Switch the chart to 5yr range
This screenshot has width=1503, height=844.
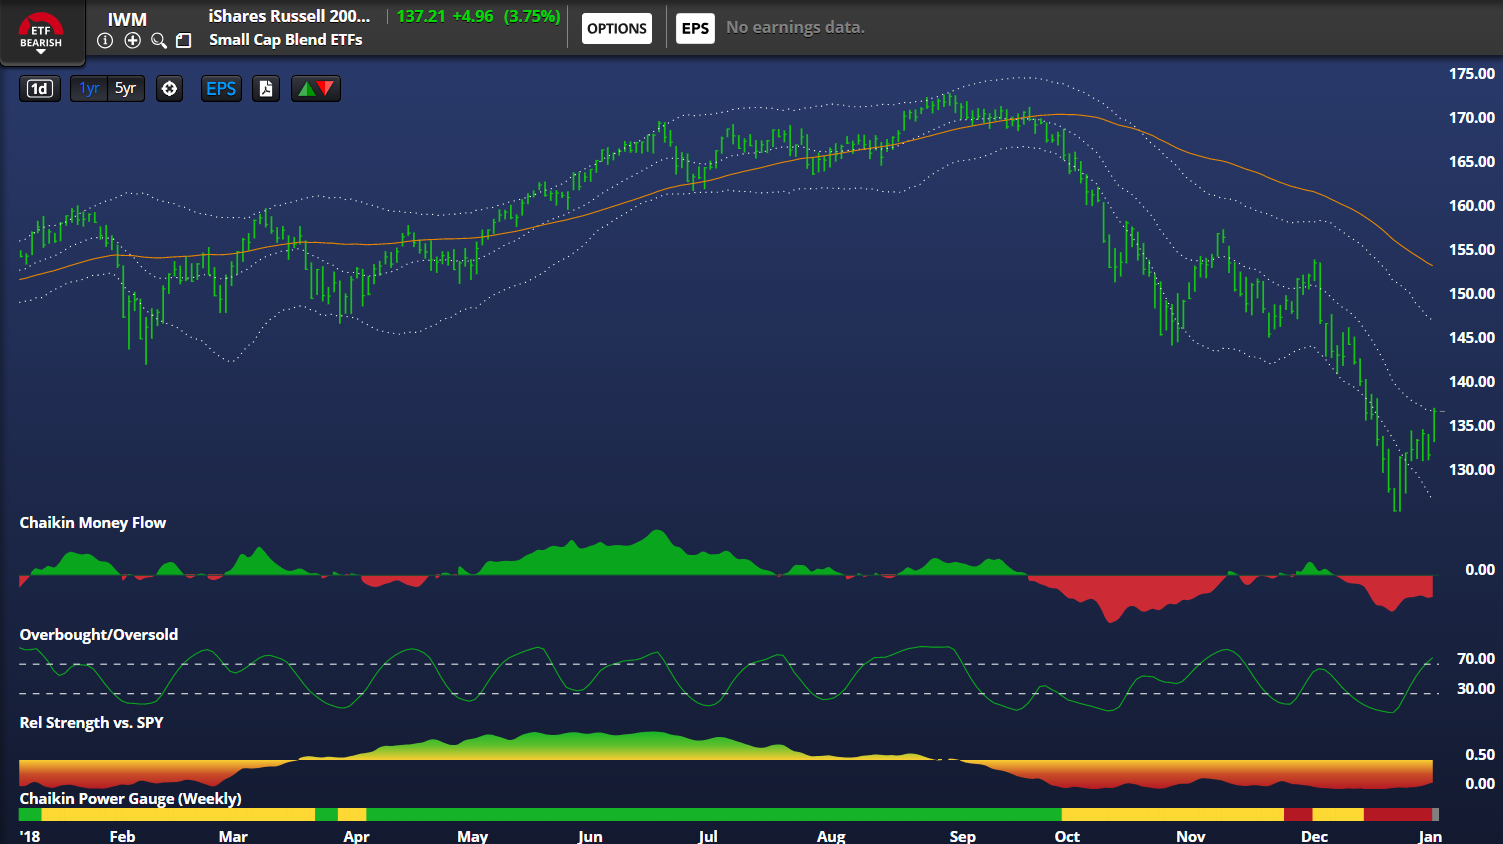click(x=126, y=89)
